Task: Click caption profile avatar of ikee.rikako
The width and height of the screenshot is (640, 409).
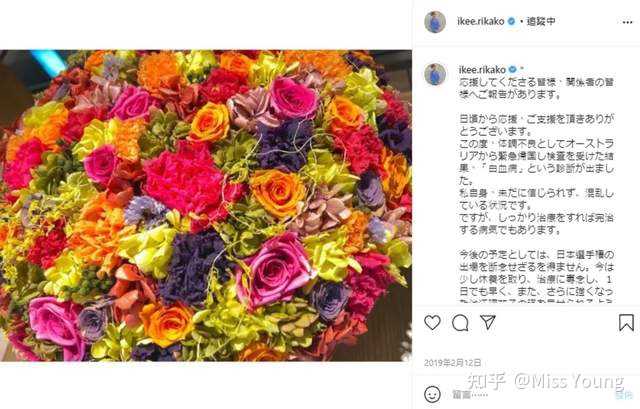Action: 435,75
